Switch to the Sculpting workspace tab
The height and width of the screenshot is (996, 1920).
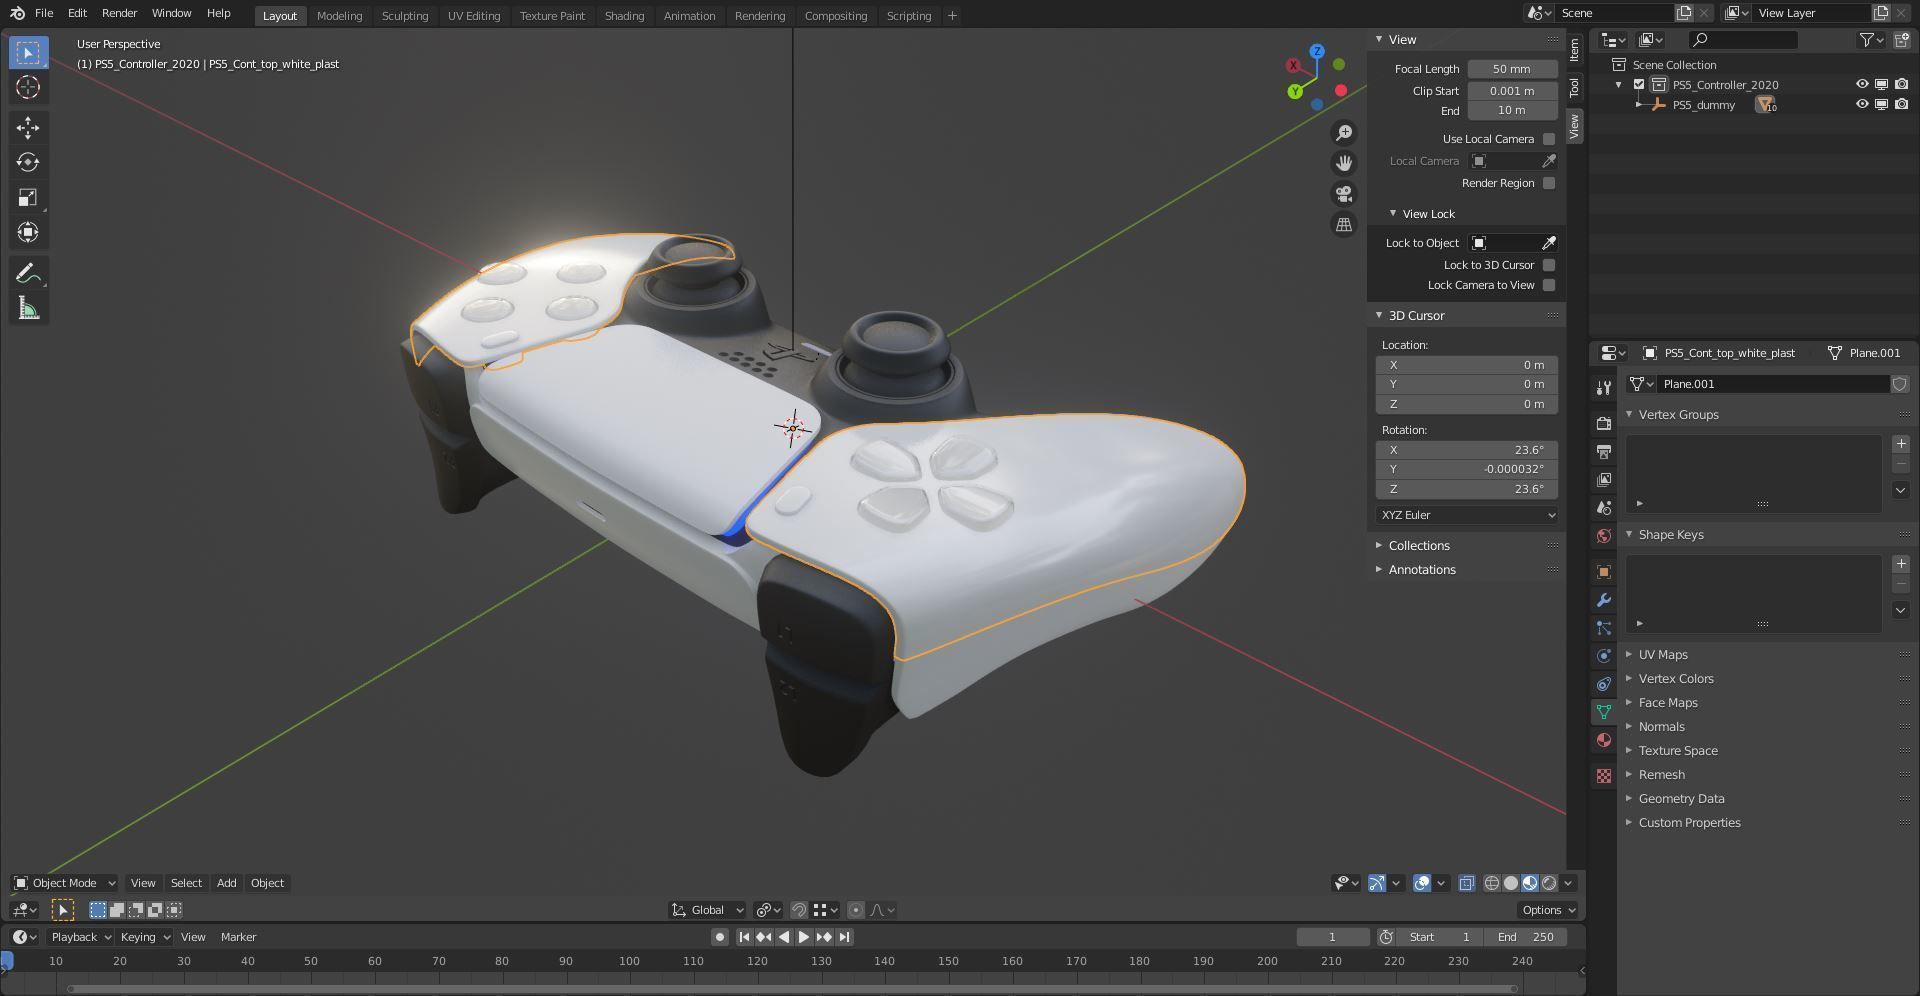(x=405, y=15)
